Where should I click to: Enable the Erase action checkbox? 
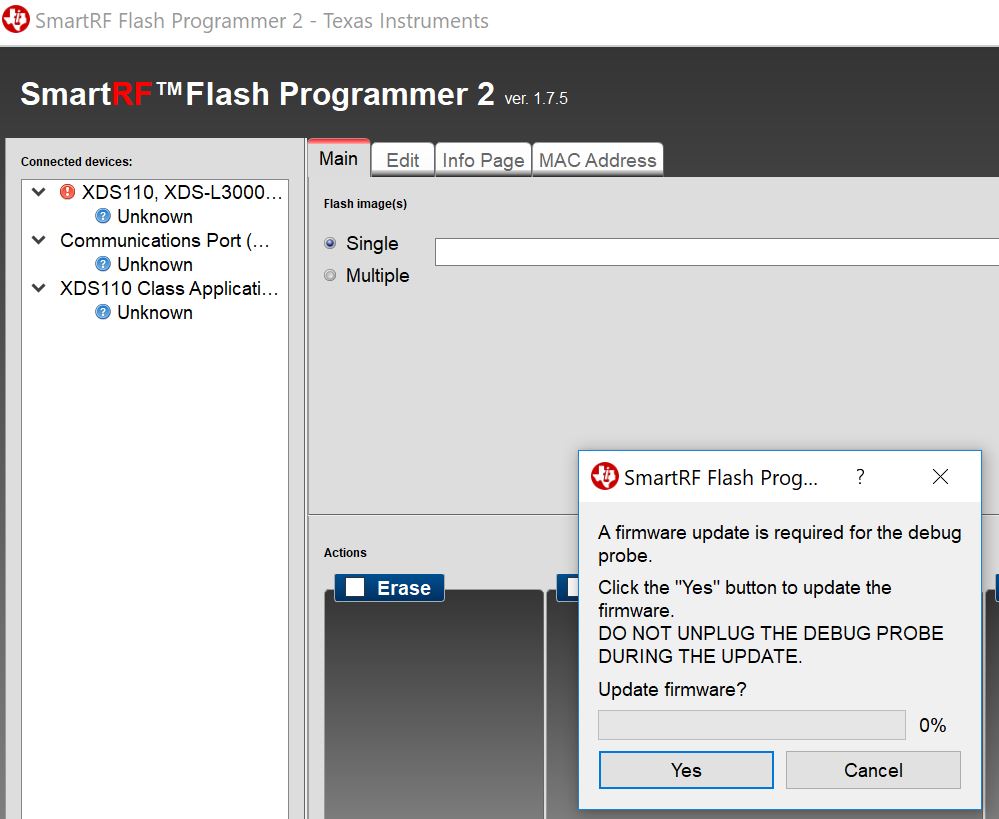[355, 587]
